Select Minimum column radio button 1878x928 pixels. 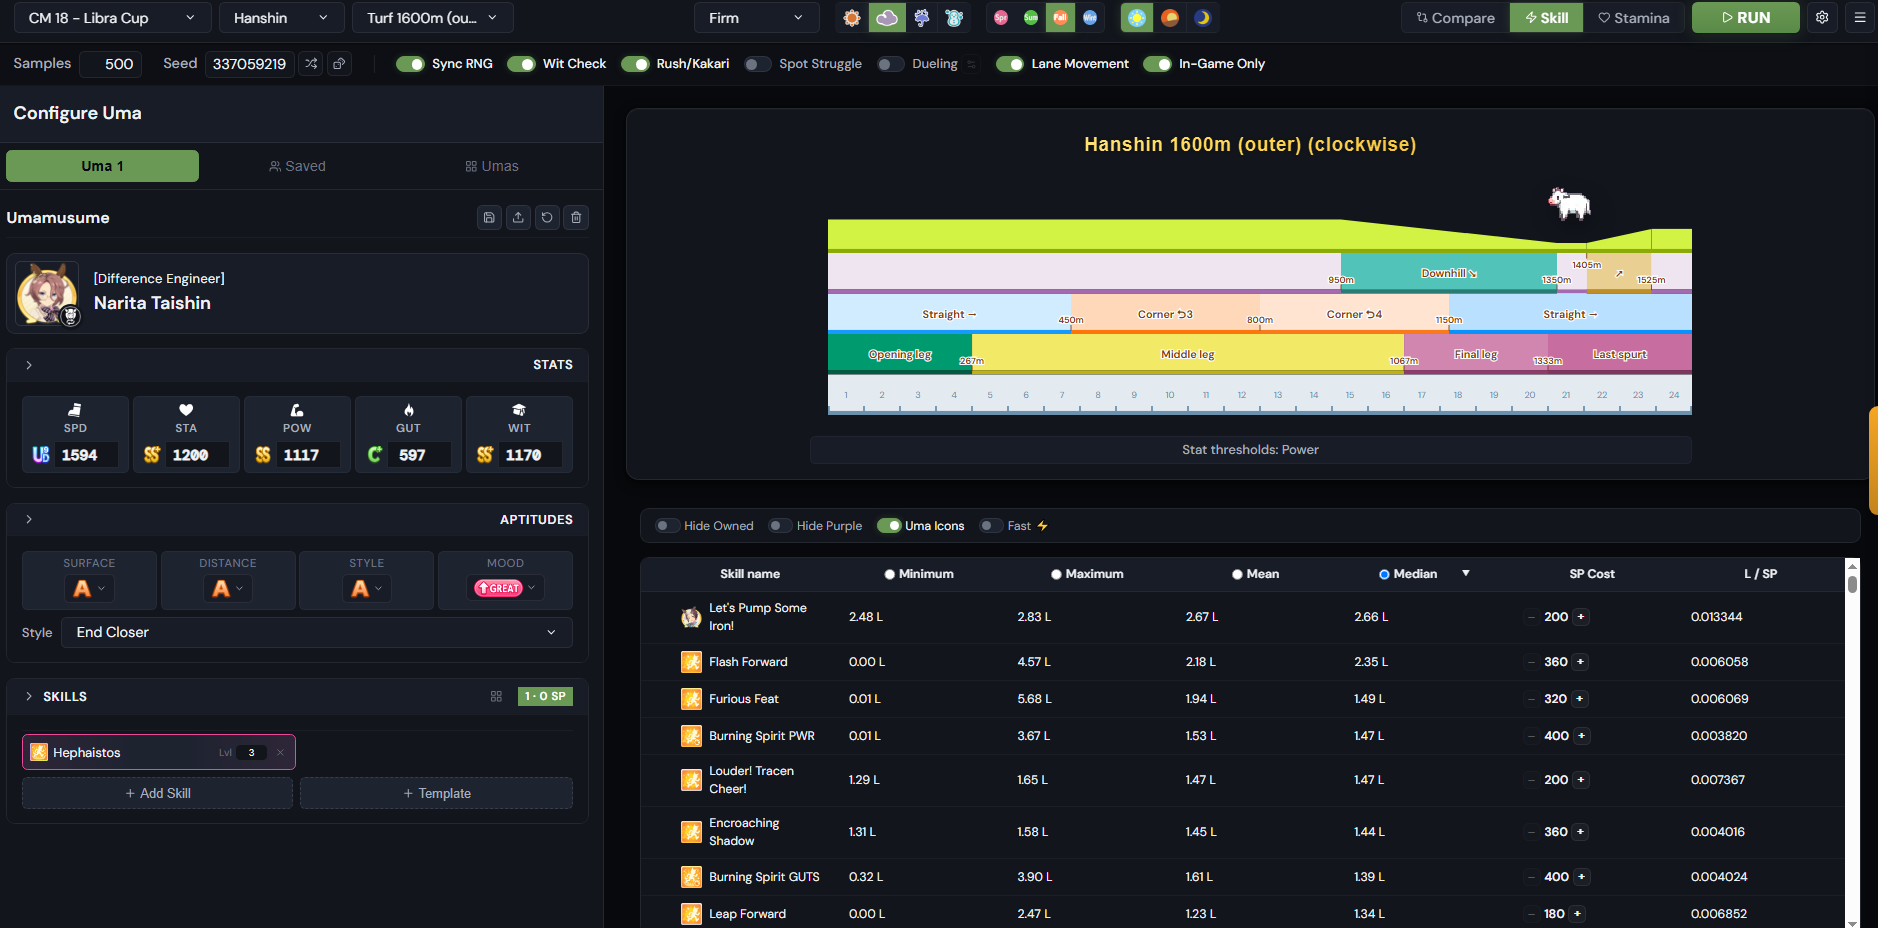[x=889, y=574]
